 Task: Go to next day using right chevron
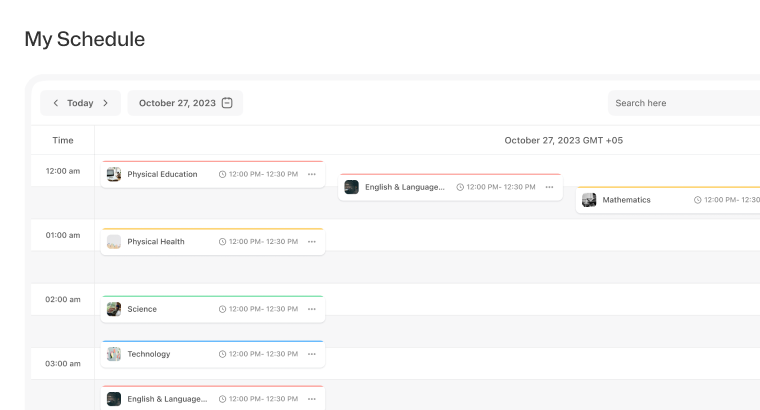click(x=105, y=103)
